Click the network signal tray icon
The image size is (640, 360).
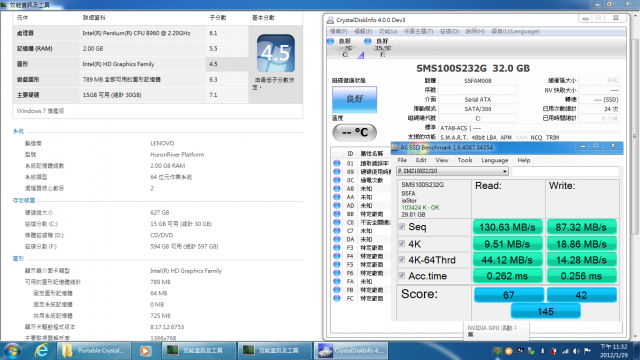pos(565,351)
